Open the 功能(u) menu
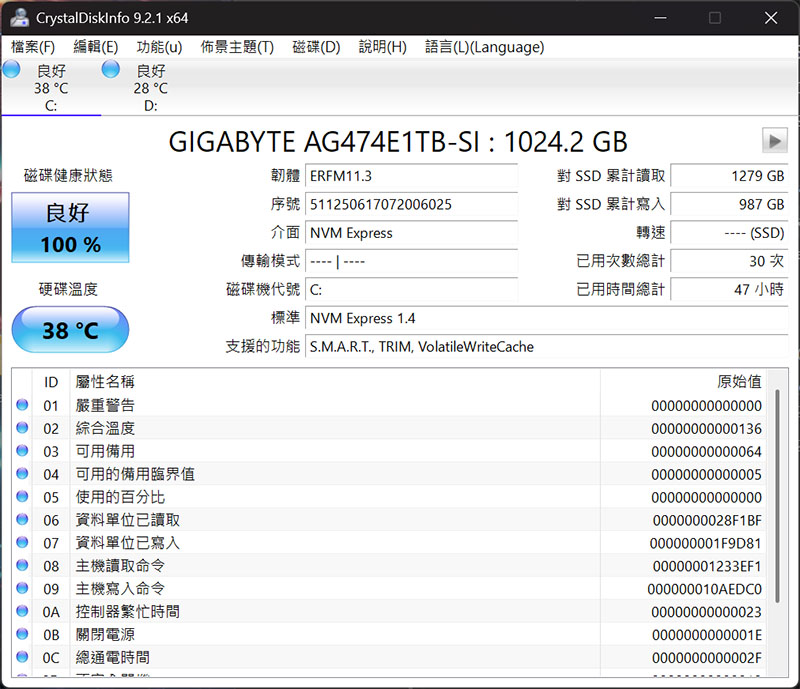800x689 pixels. click(159, 47)
